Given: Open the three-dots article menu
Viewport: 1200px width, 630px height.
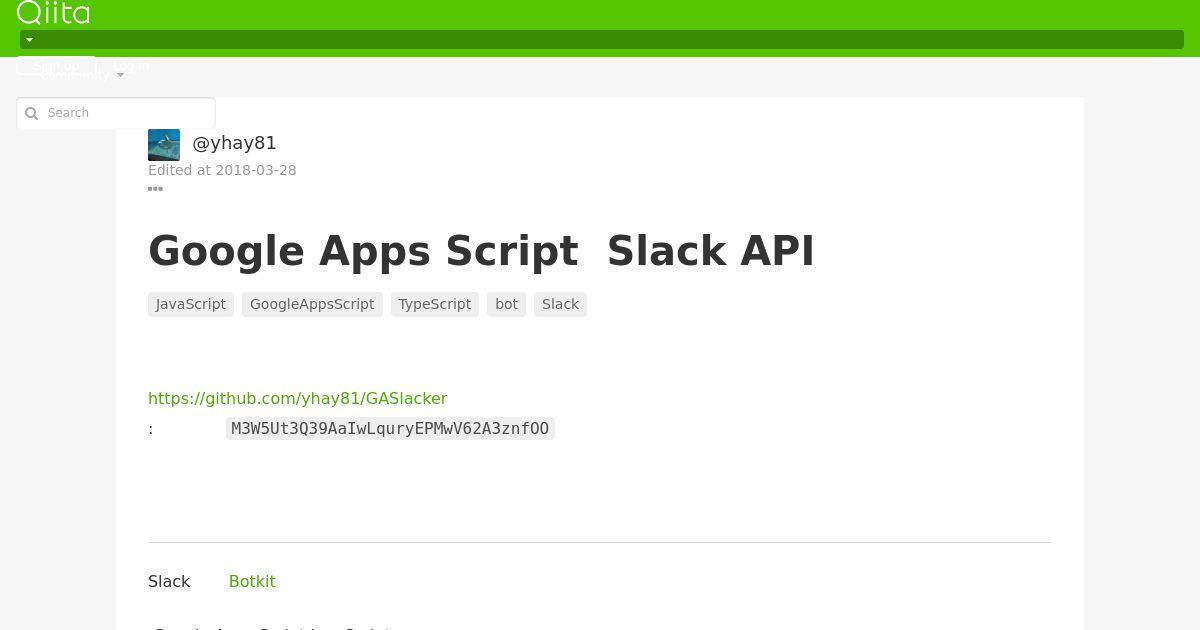Looking at the screenshot, I should (x=155, y=188).
